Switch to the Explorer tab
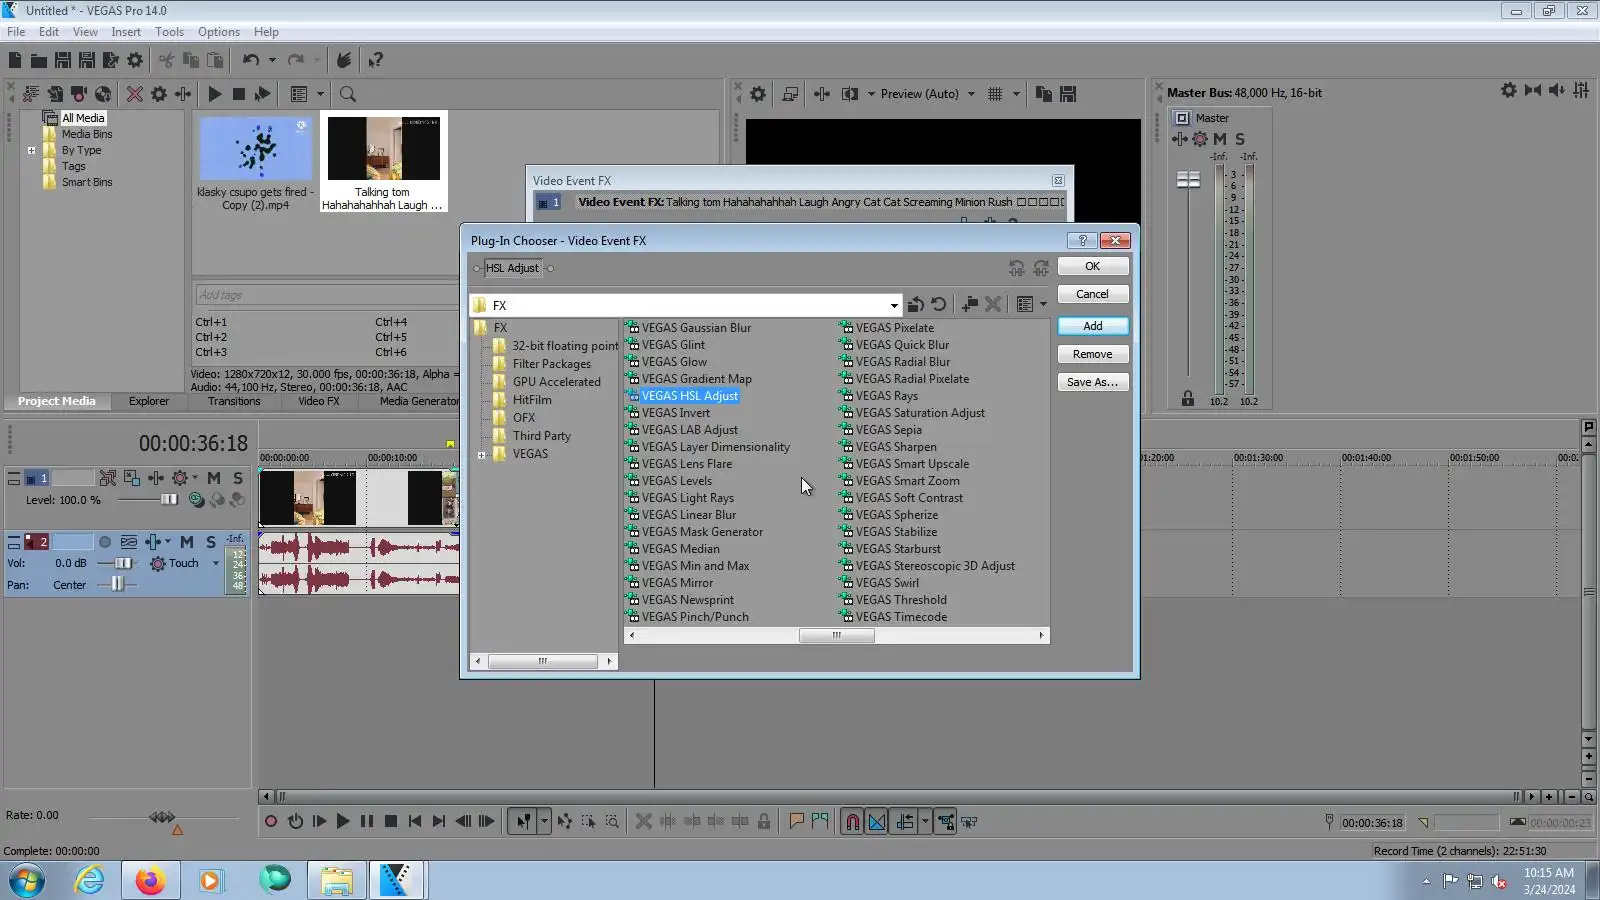This screenshot has width=1600, height=900. tap(149, 401)
